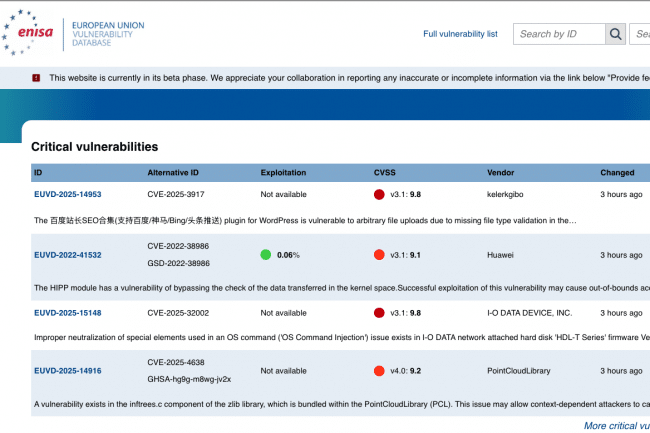This screenshot has width=650, height=433.
Task: Select the text CVE-2025-32002
Action: [178, 313]
